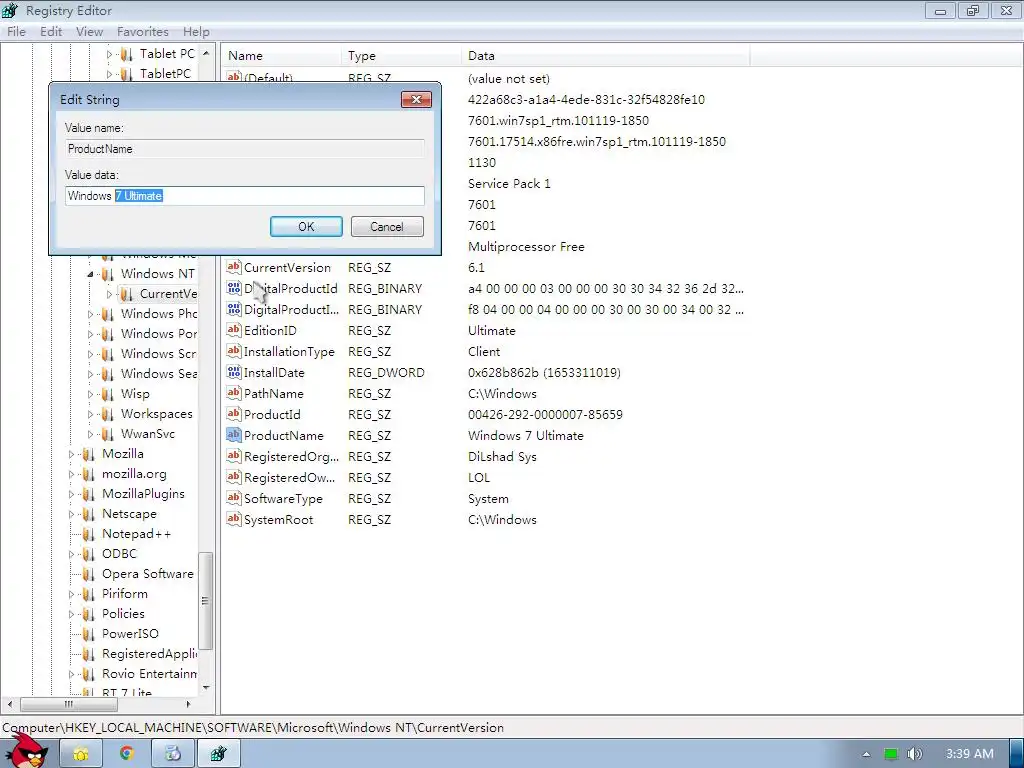This screenshot has width=1024, height=768.
Task: Cancel the Edit String dialog
Action: [x=387, y=227]
